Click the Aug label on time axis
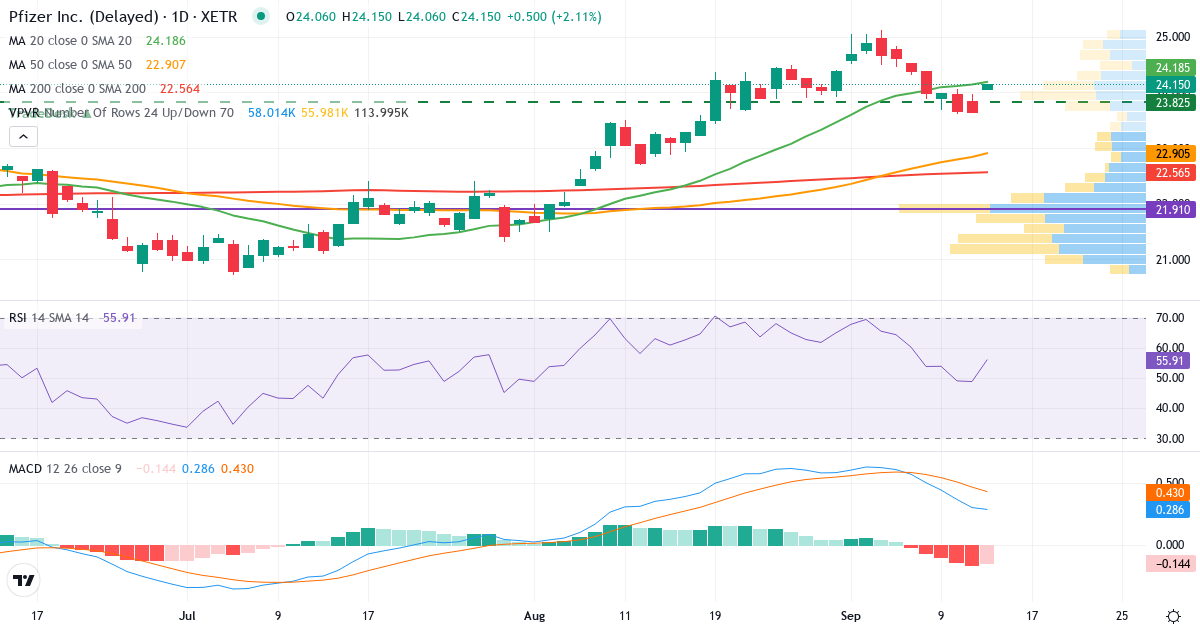Viewport: 1200px width, 630px height. (x=534, y=615)
